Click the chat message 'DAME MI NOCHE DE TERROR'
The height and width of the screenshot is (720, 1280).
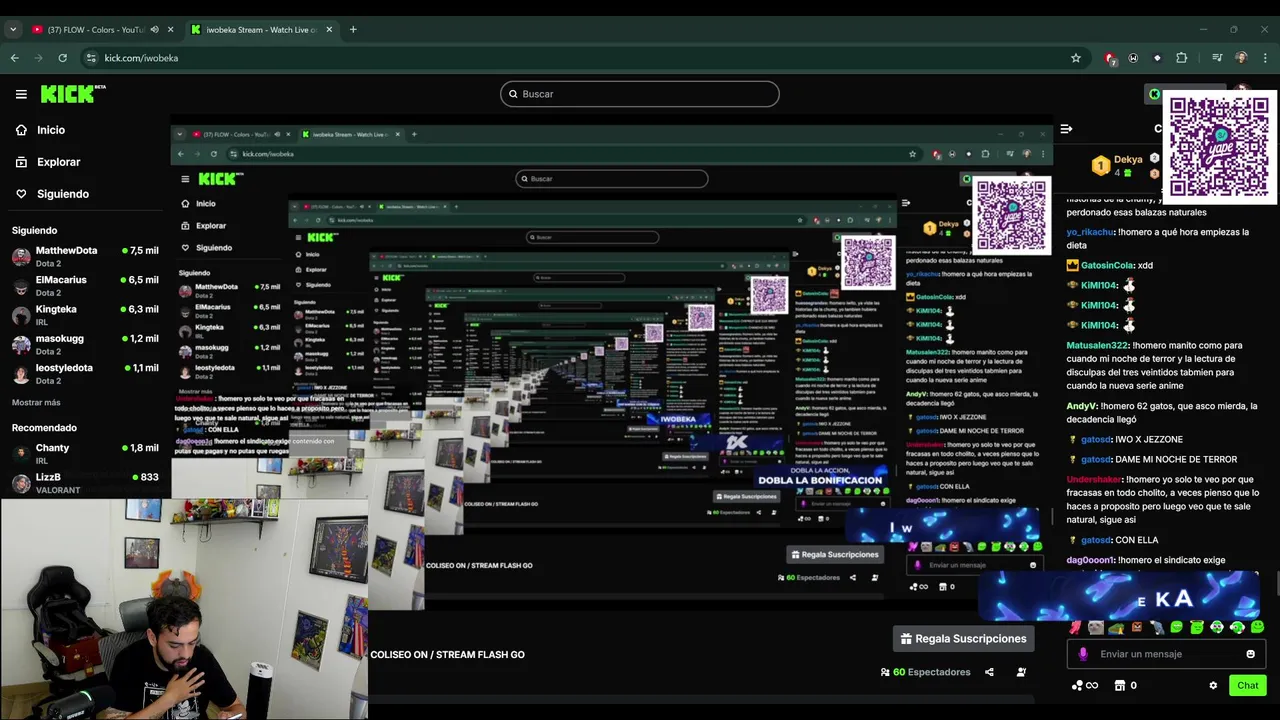click(1176, 459)
